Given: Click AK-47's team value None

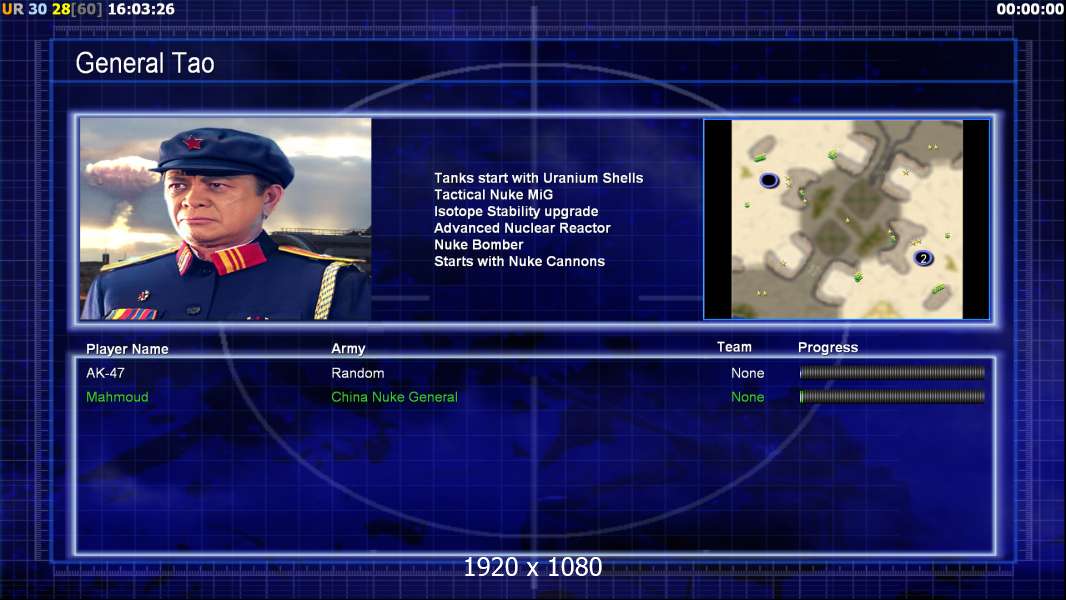Looking at the screenshot, I should (x=747, y=373).
